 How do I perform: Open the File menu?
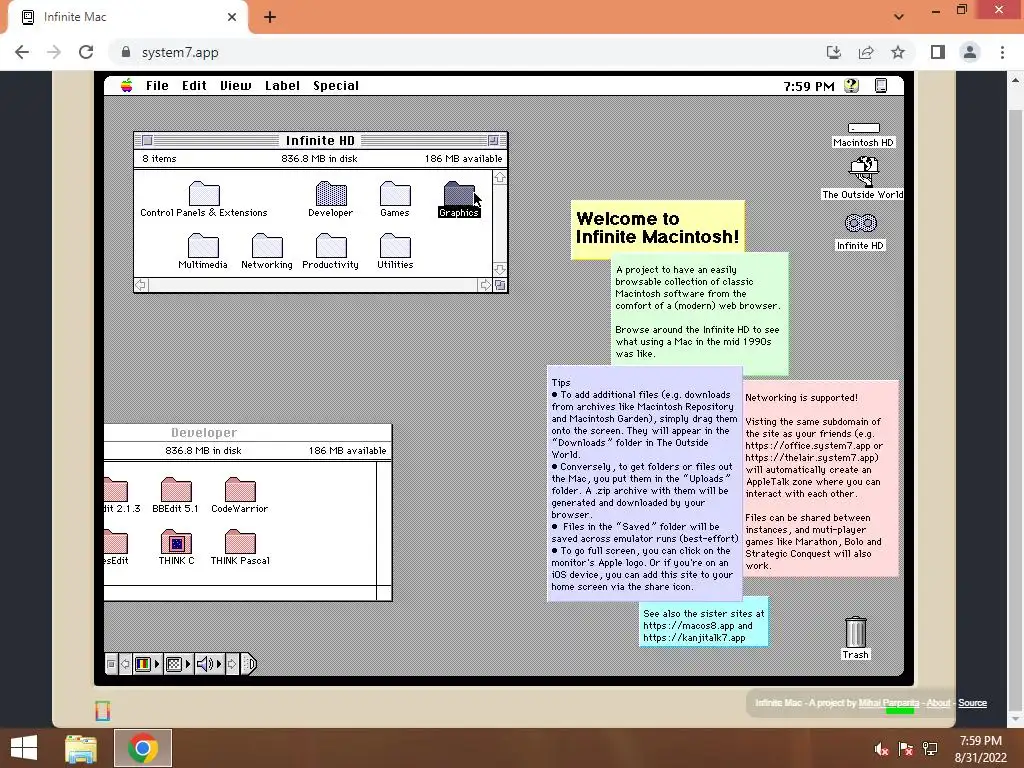point(157,86)
